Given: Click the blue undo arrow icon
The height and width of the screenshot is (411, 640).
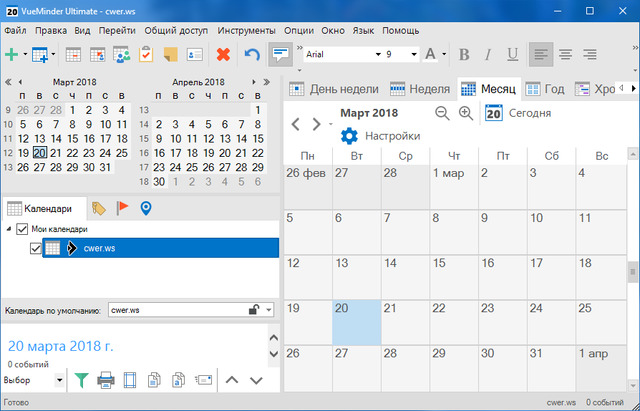Looking at the screenshot, I should [x=252, y=54].
